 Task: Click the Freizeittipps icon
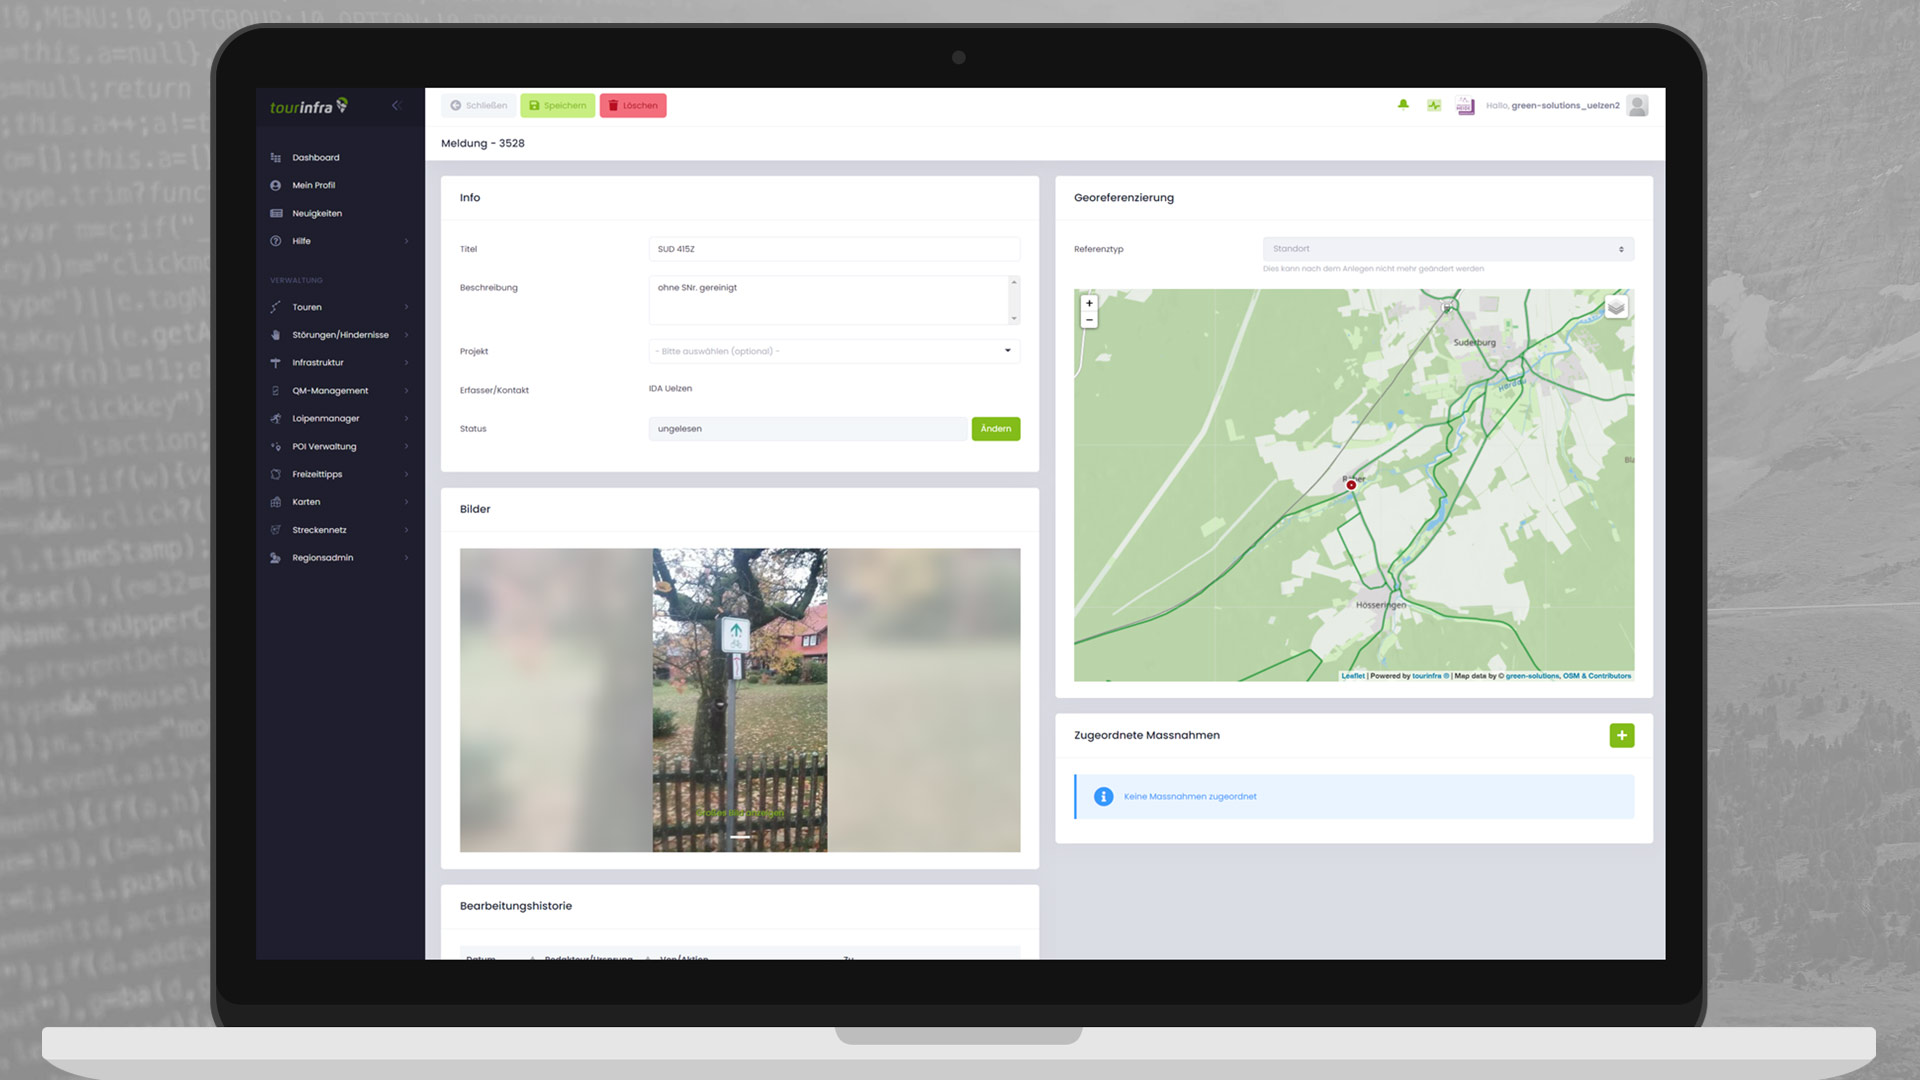tap(276, 474)
